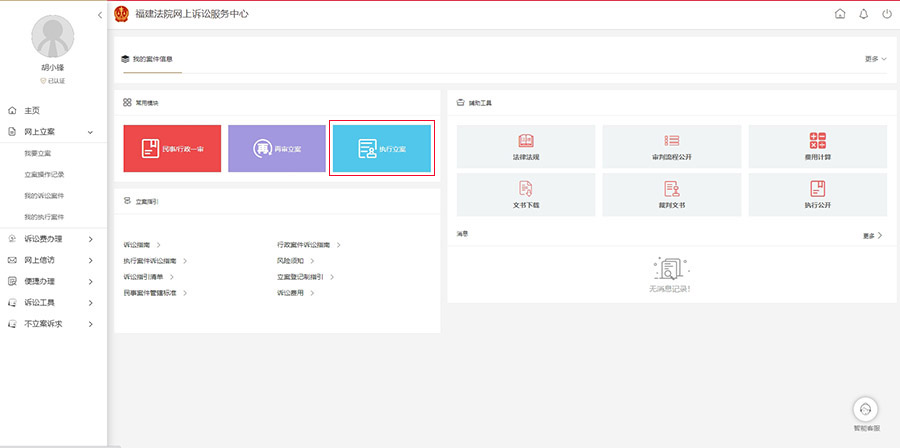Expand the 便捷办理 chevron
The image size is (900, 448).
pyautogui.click(x=91, y=282)
